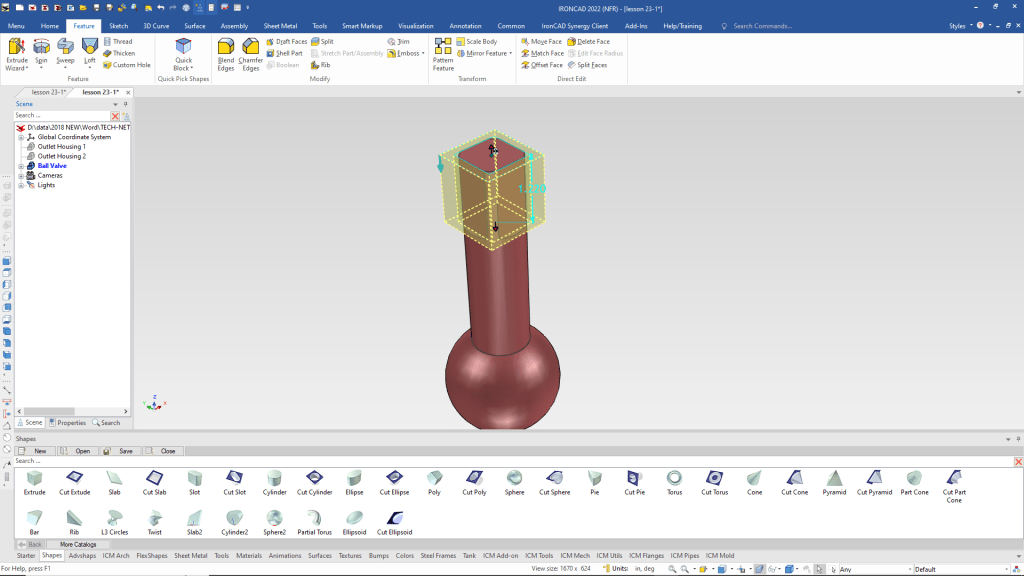Click the Loft feature tool
This screenshot has width=1024, height=576.
click(x=90, y=51)
